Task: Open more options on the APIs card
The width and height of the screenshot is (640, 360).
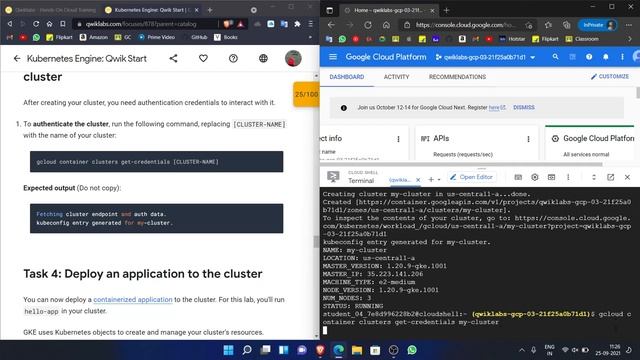Action: [x=528, y=139]
